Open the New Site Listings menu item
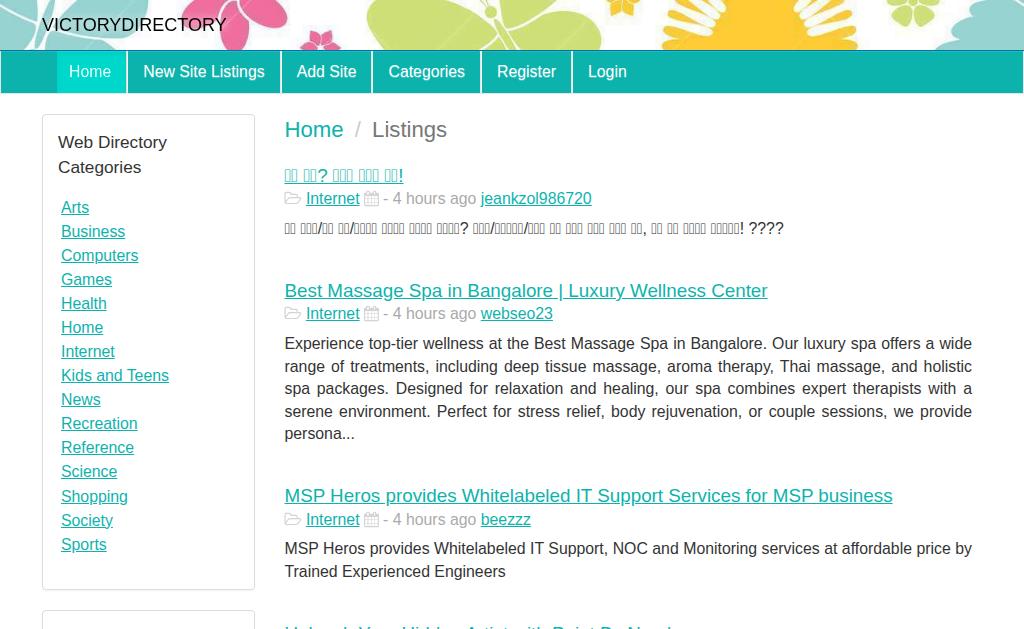The image size is (1024, 629). point(204,72)
